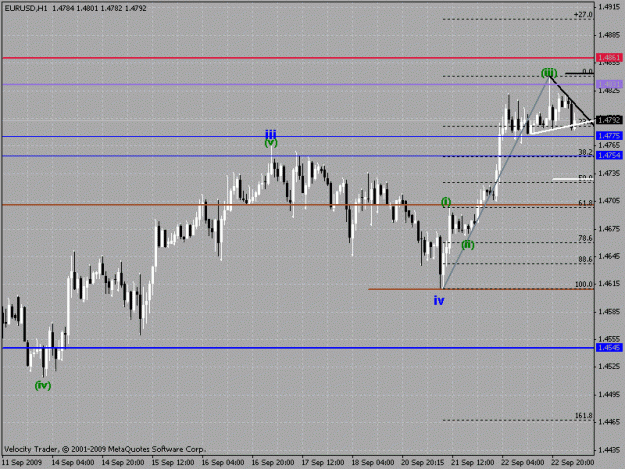Click the blue 1.4754 price label
Screen dimensions: 625x469
(x=609, y=155)
